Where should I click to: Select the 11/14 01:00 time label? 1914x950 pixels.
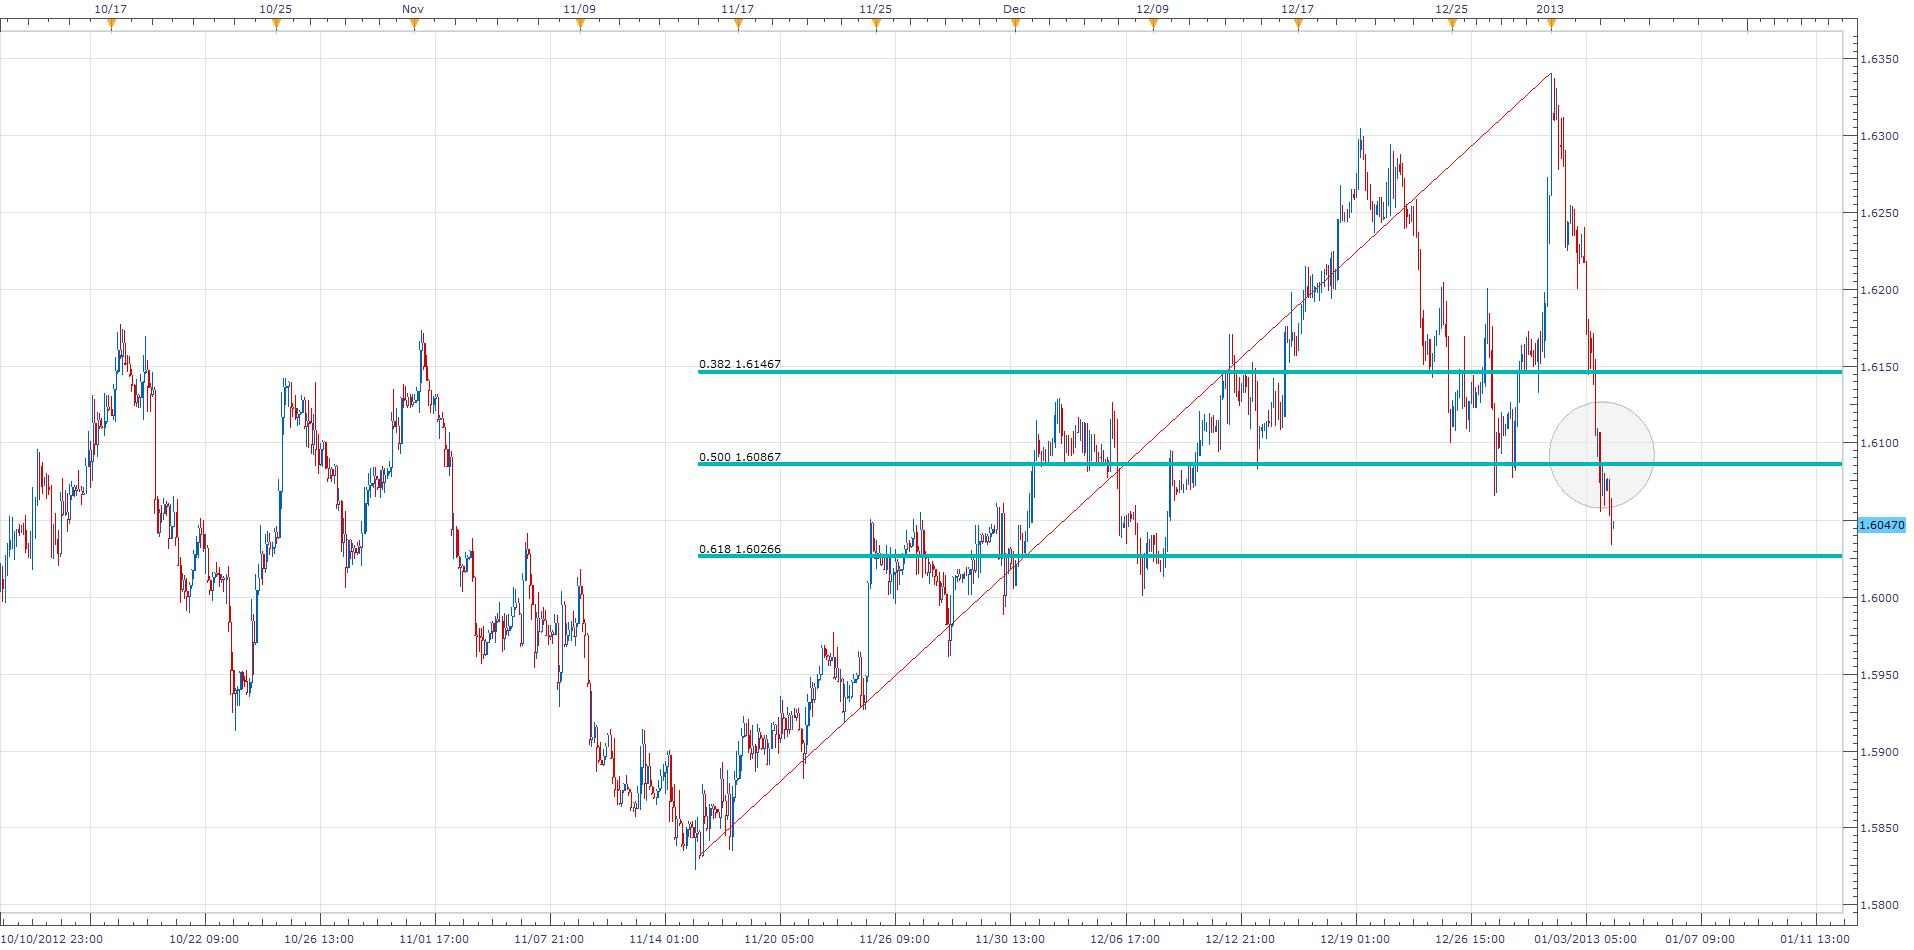click(664, 939)
